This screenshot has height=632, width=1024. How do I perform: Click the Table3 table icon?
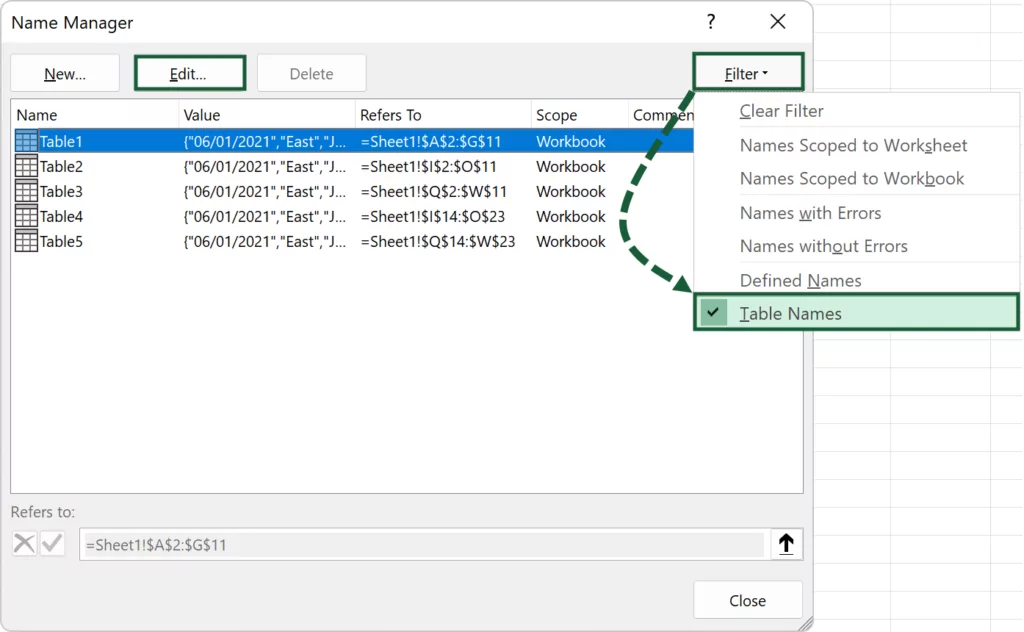pyautogui.click(x=27, y=192)
